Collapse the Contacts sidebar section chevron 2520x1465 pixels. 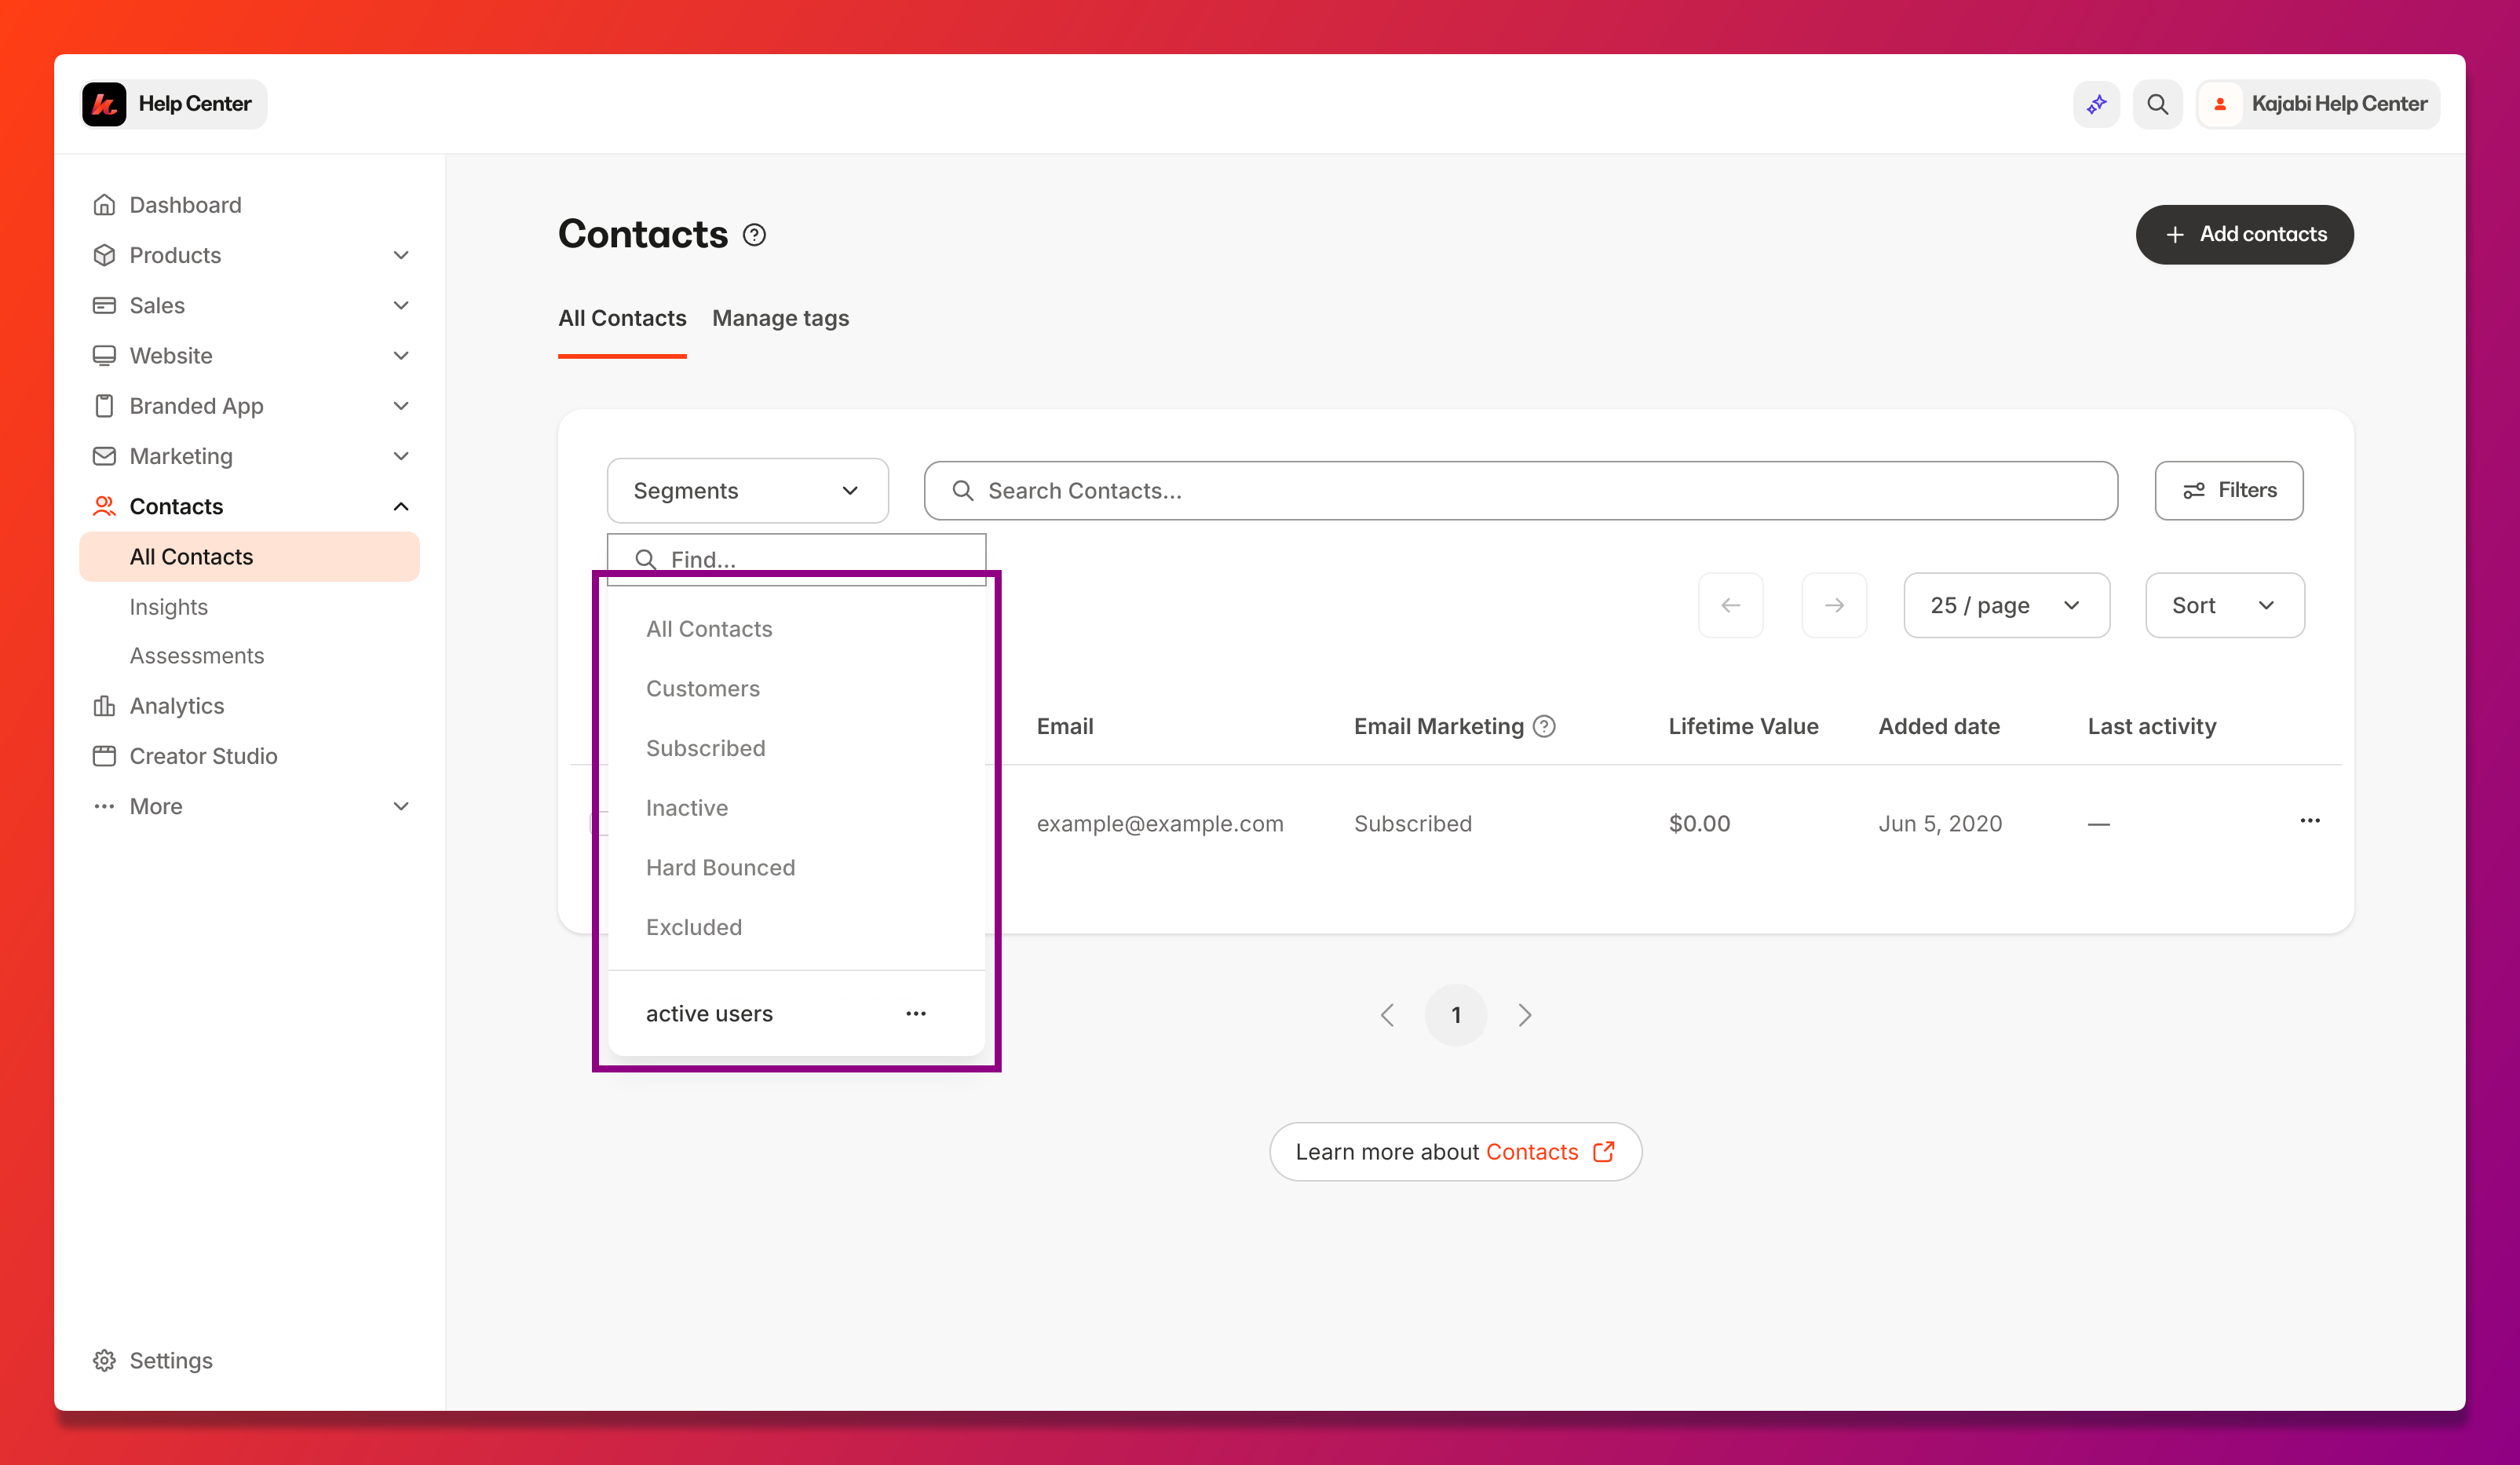click(x=401, y=506)
